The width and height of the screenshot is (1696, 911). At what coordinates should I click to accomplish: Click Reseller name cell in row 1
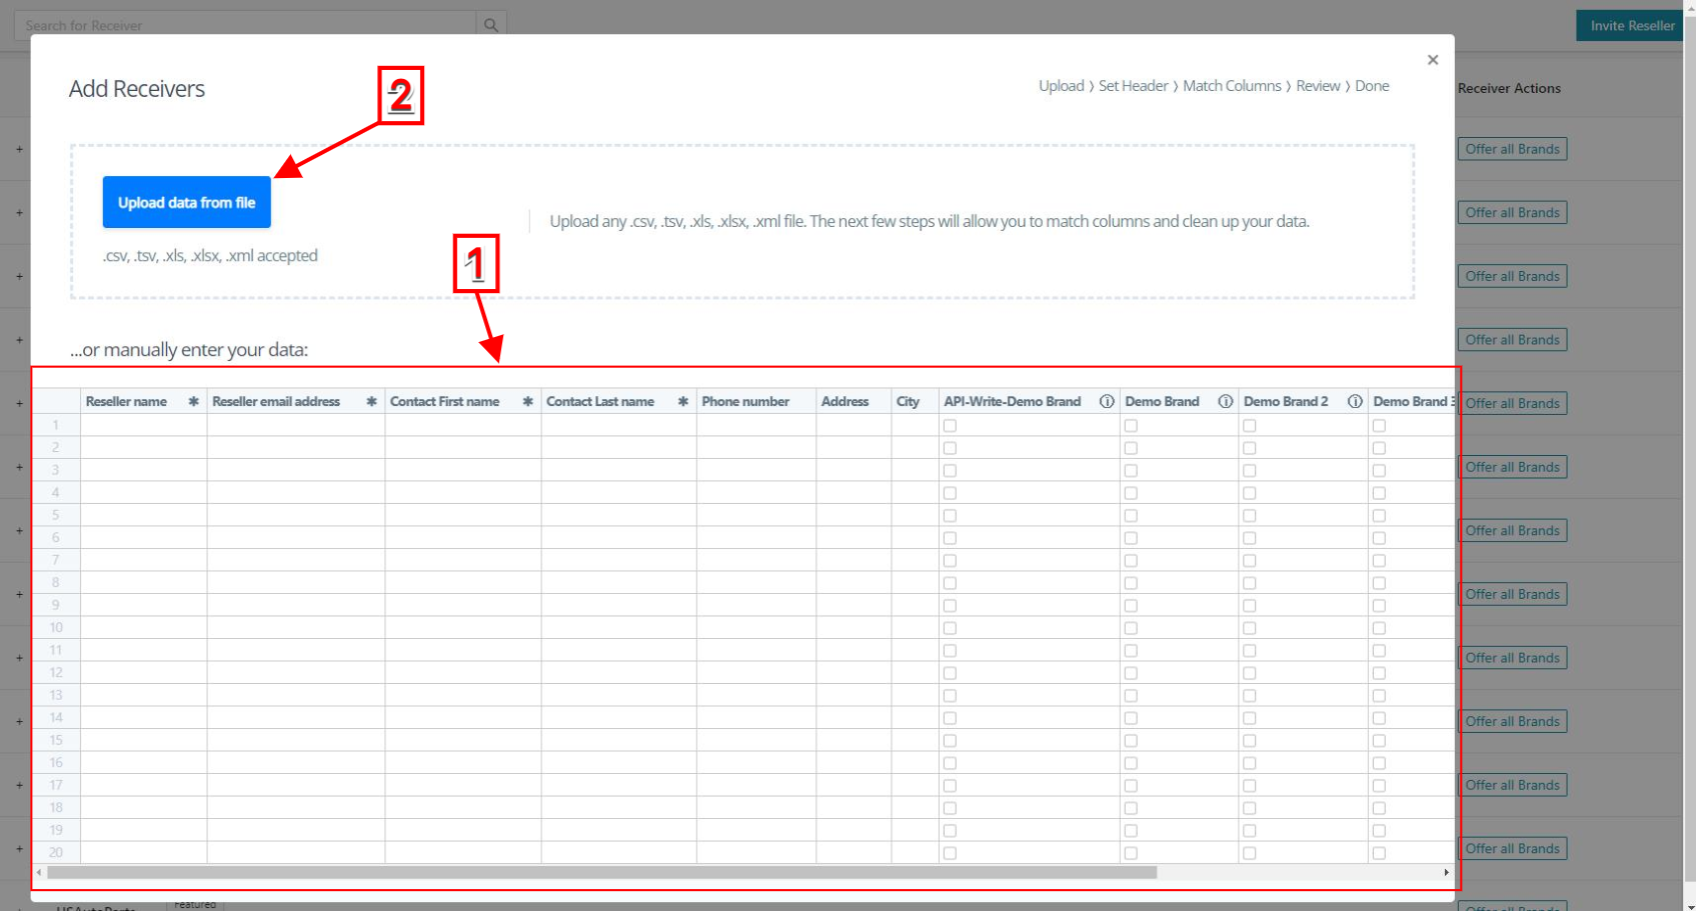point(144,425)
